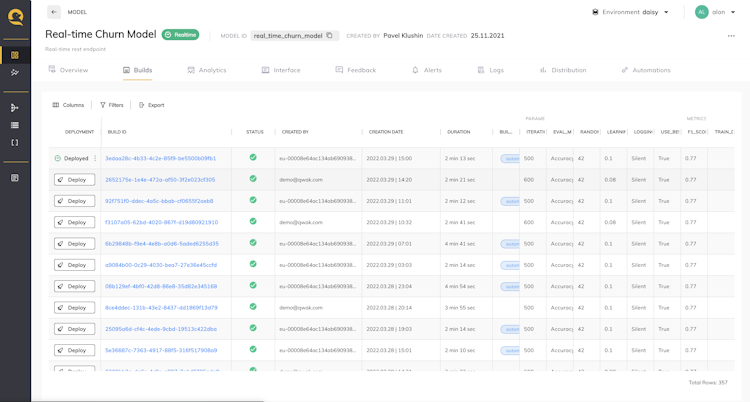The height and width of the screenshot is (402, 750).
Task: Open the Columns selector
Action: pyautogui.click(x=68, y=105)
